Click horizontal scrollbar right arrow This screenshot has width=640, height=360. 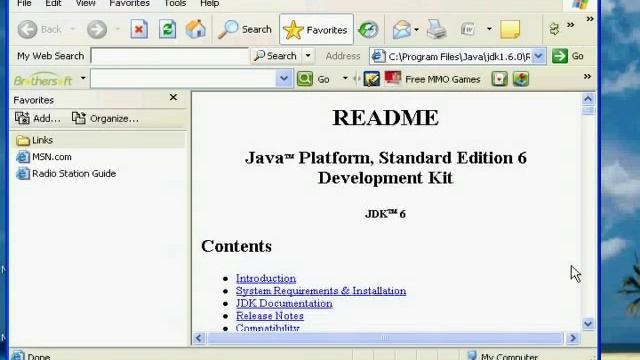(x=573, y=338)
